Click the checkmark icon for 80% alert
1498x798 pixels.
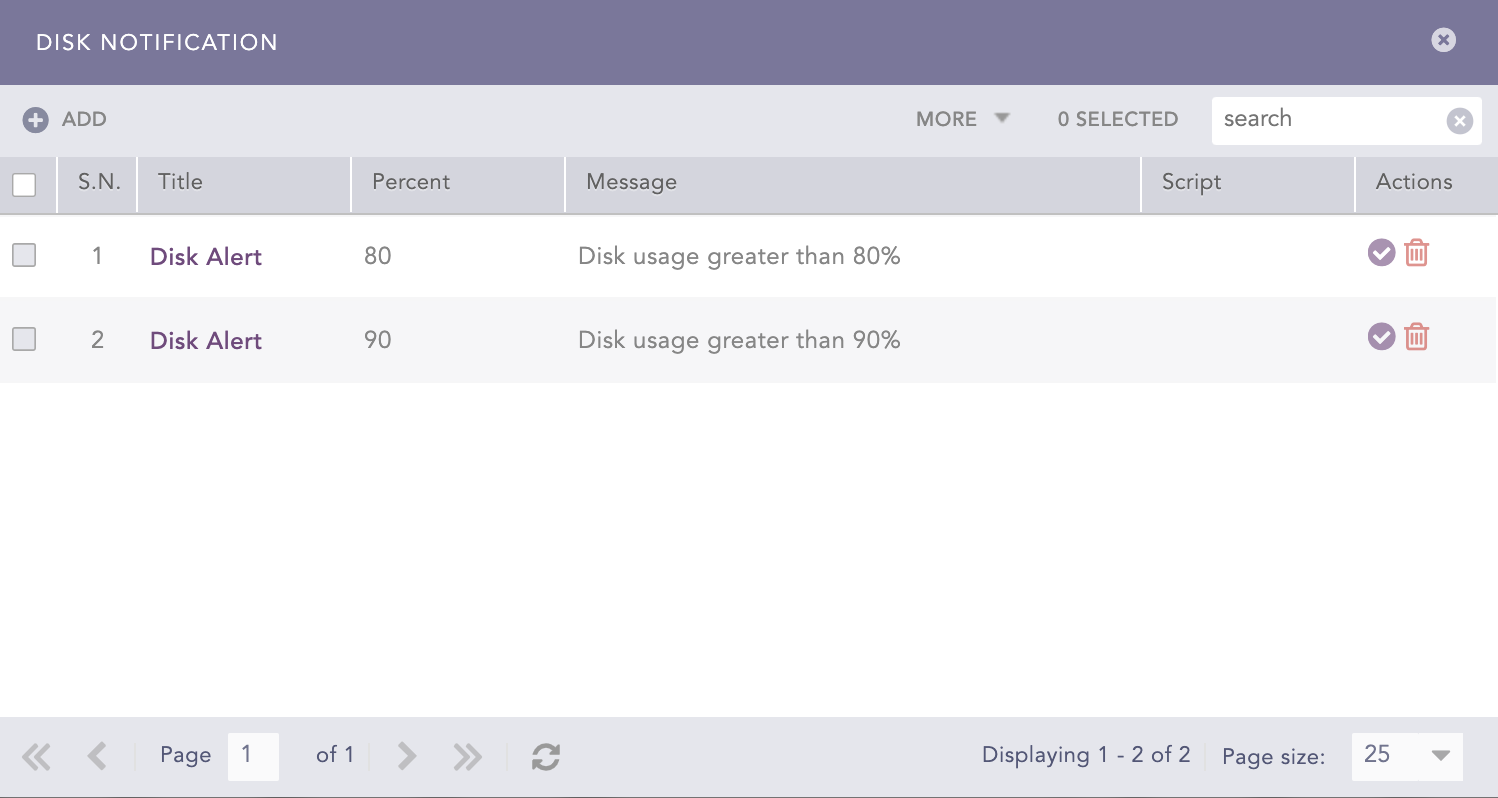[x=1381, y=253]
